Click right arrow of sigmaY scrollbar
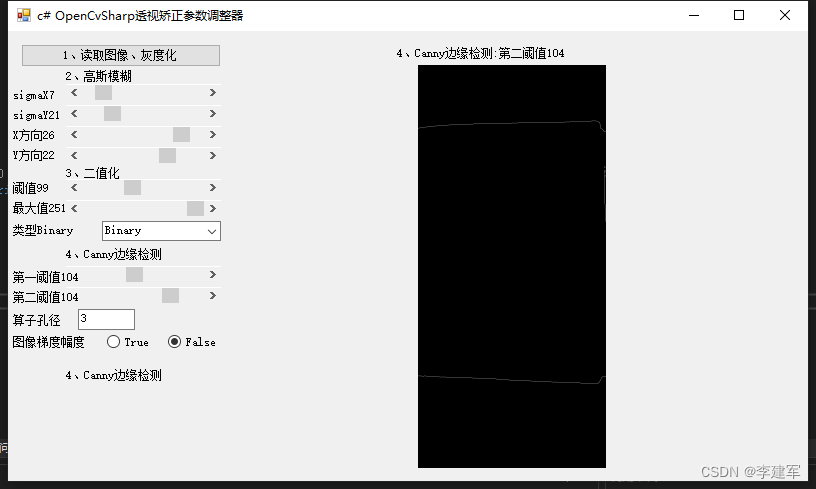This screenshot has height=489, width=816. tap(212, 113)
